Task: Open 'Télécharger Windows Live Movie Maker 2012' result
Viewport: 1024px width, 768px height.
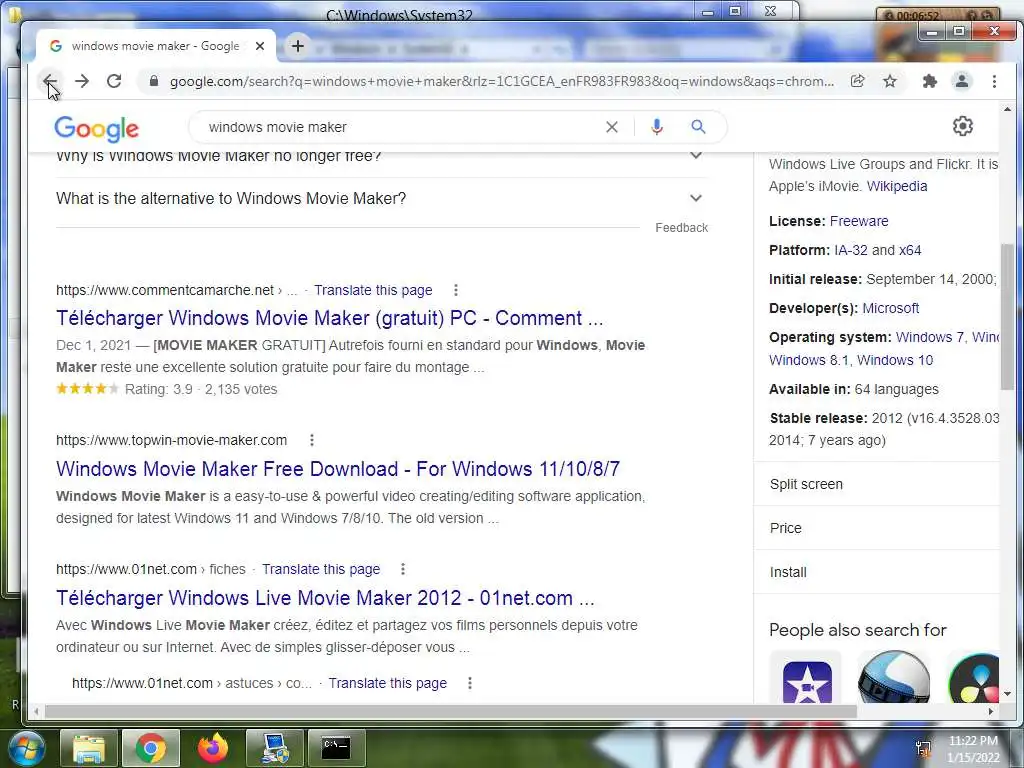Action: click(325, 598)
